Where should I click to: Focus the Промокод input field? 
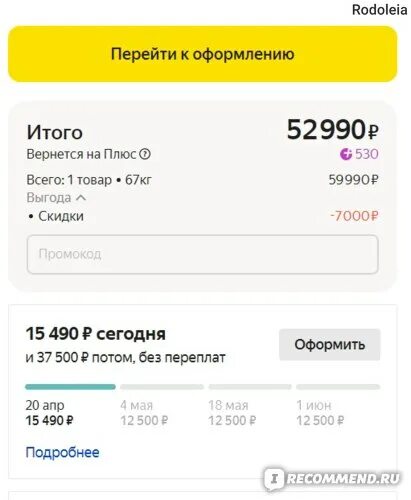point(202,254)
